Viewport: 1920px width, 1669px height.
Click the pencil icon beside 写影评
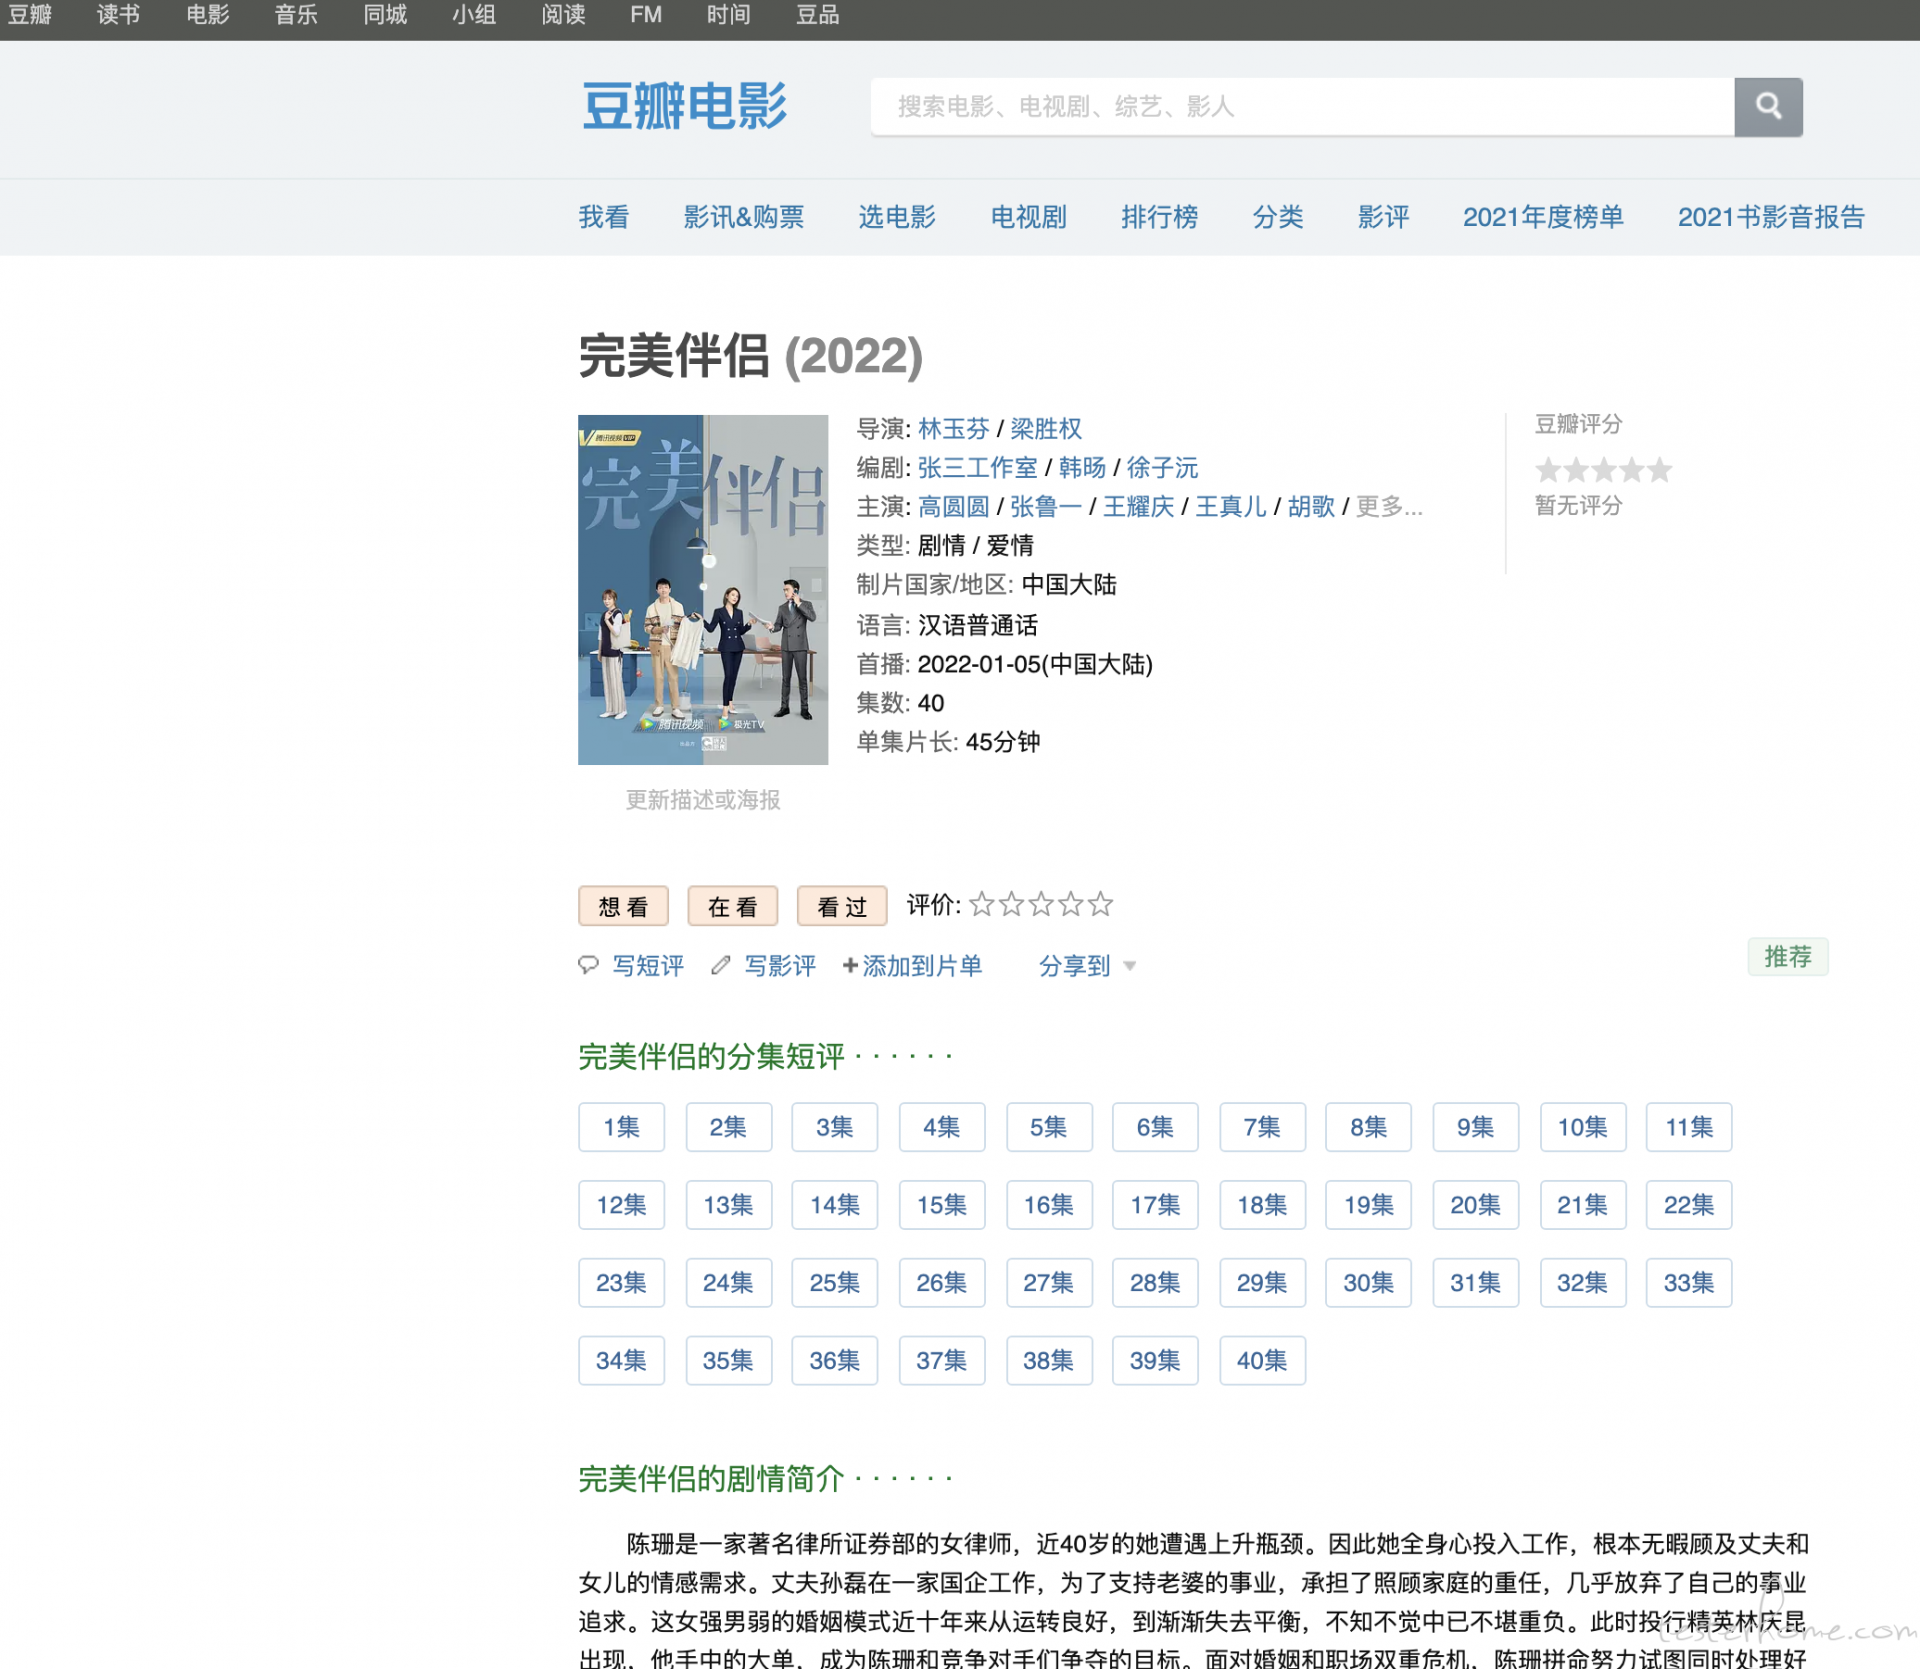coord(721,965)
